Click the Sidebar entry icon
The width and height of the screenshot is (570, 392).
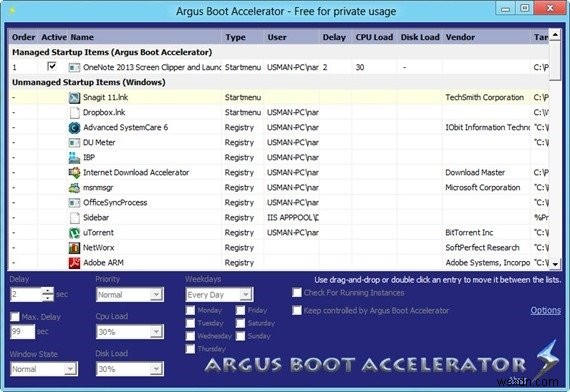point(74,218)
